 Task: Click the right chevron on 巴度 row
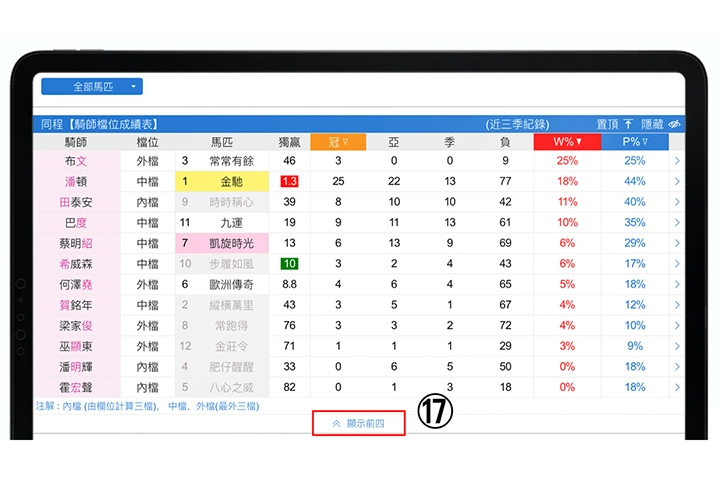click(676, 222)
